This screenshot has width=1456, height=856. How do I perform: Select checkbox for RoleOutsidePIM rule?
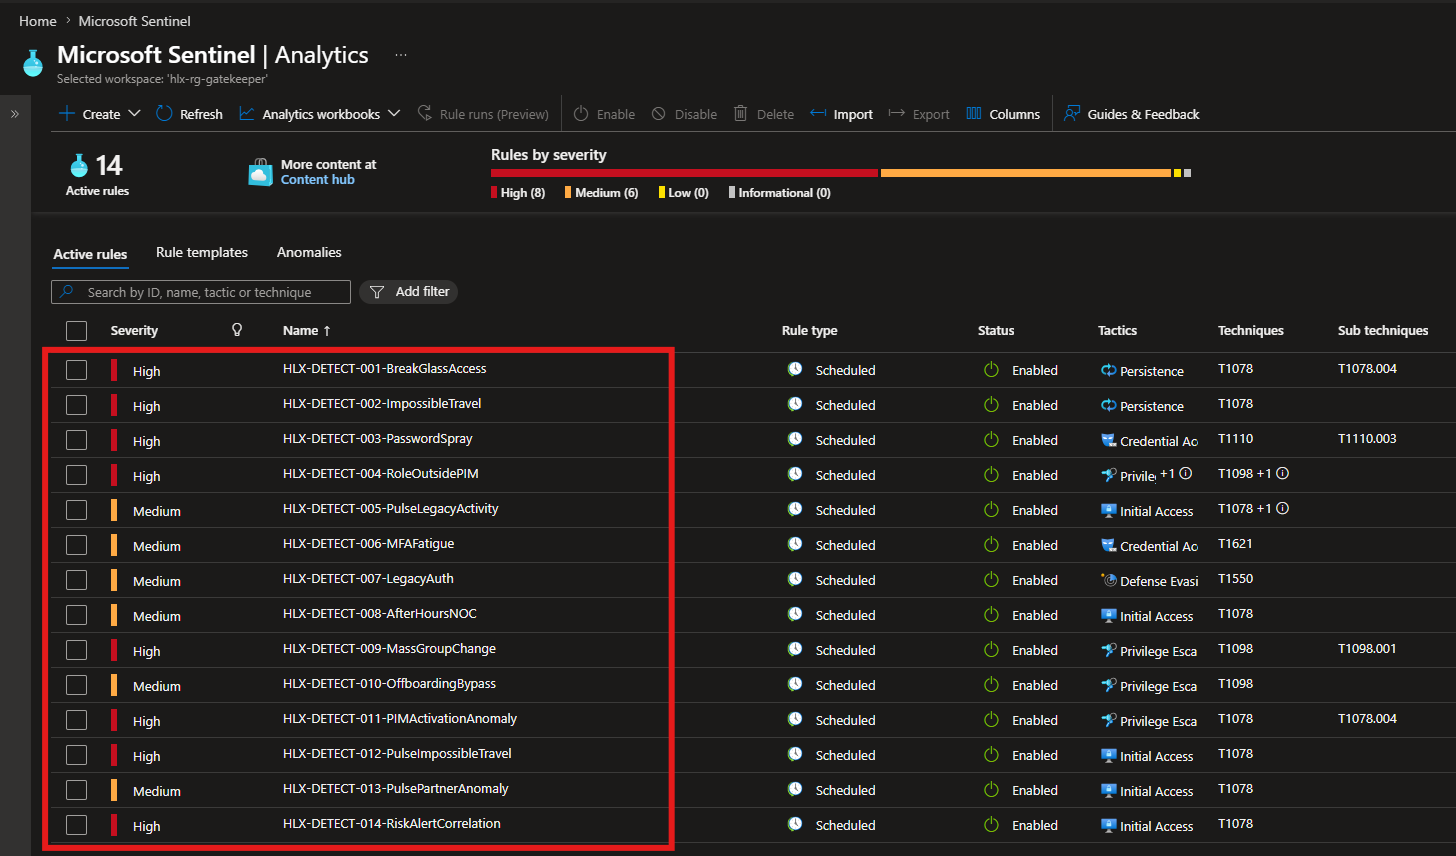click(x=76, y=475)
